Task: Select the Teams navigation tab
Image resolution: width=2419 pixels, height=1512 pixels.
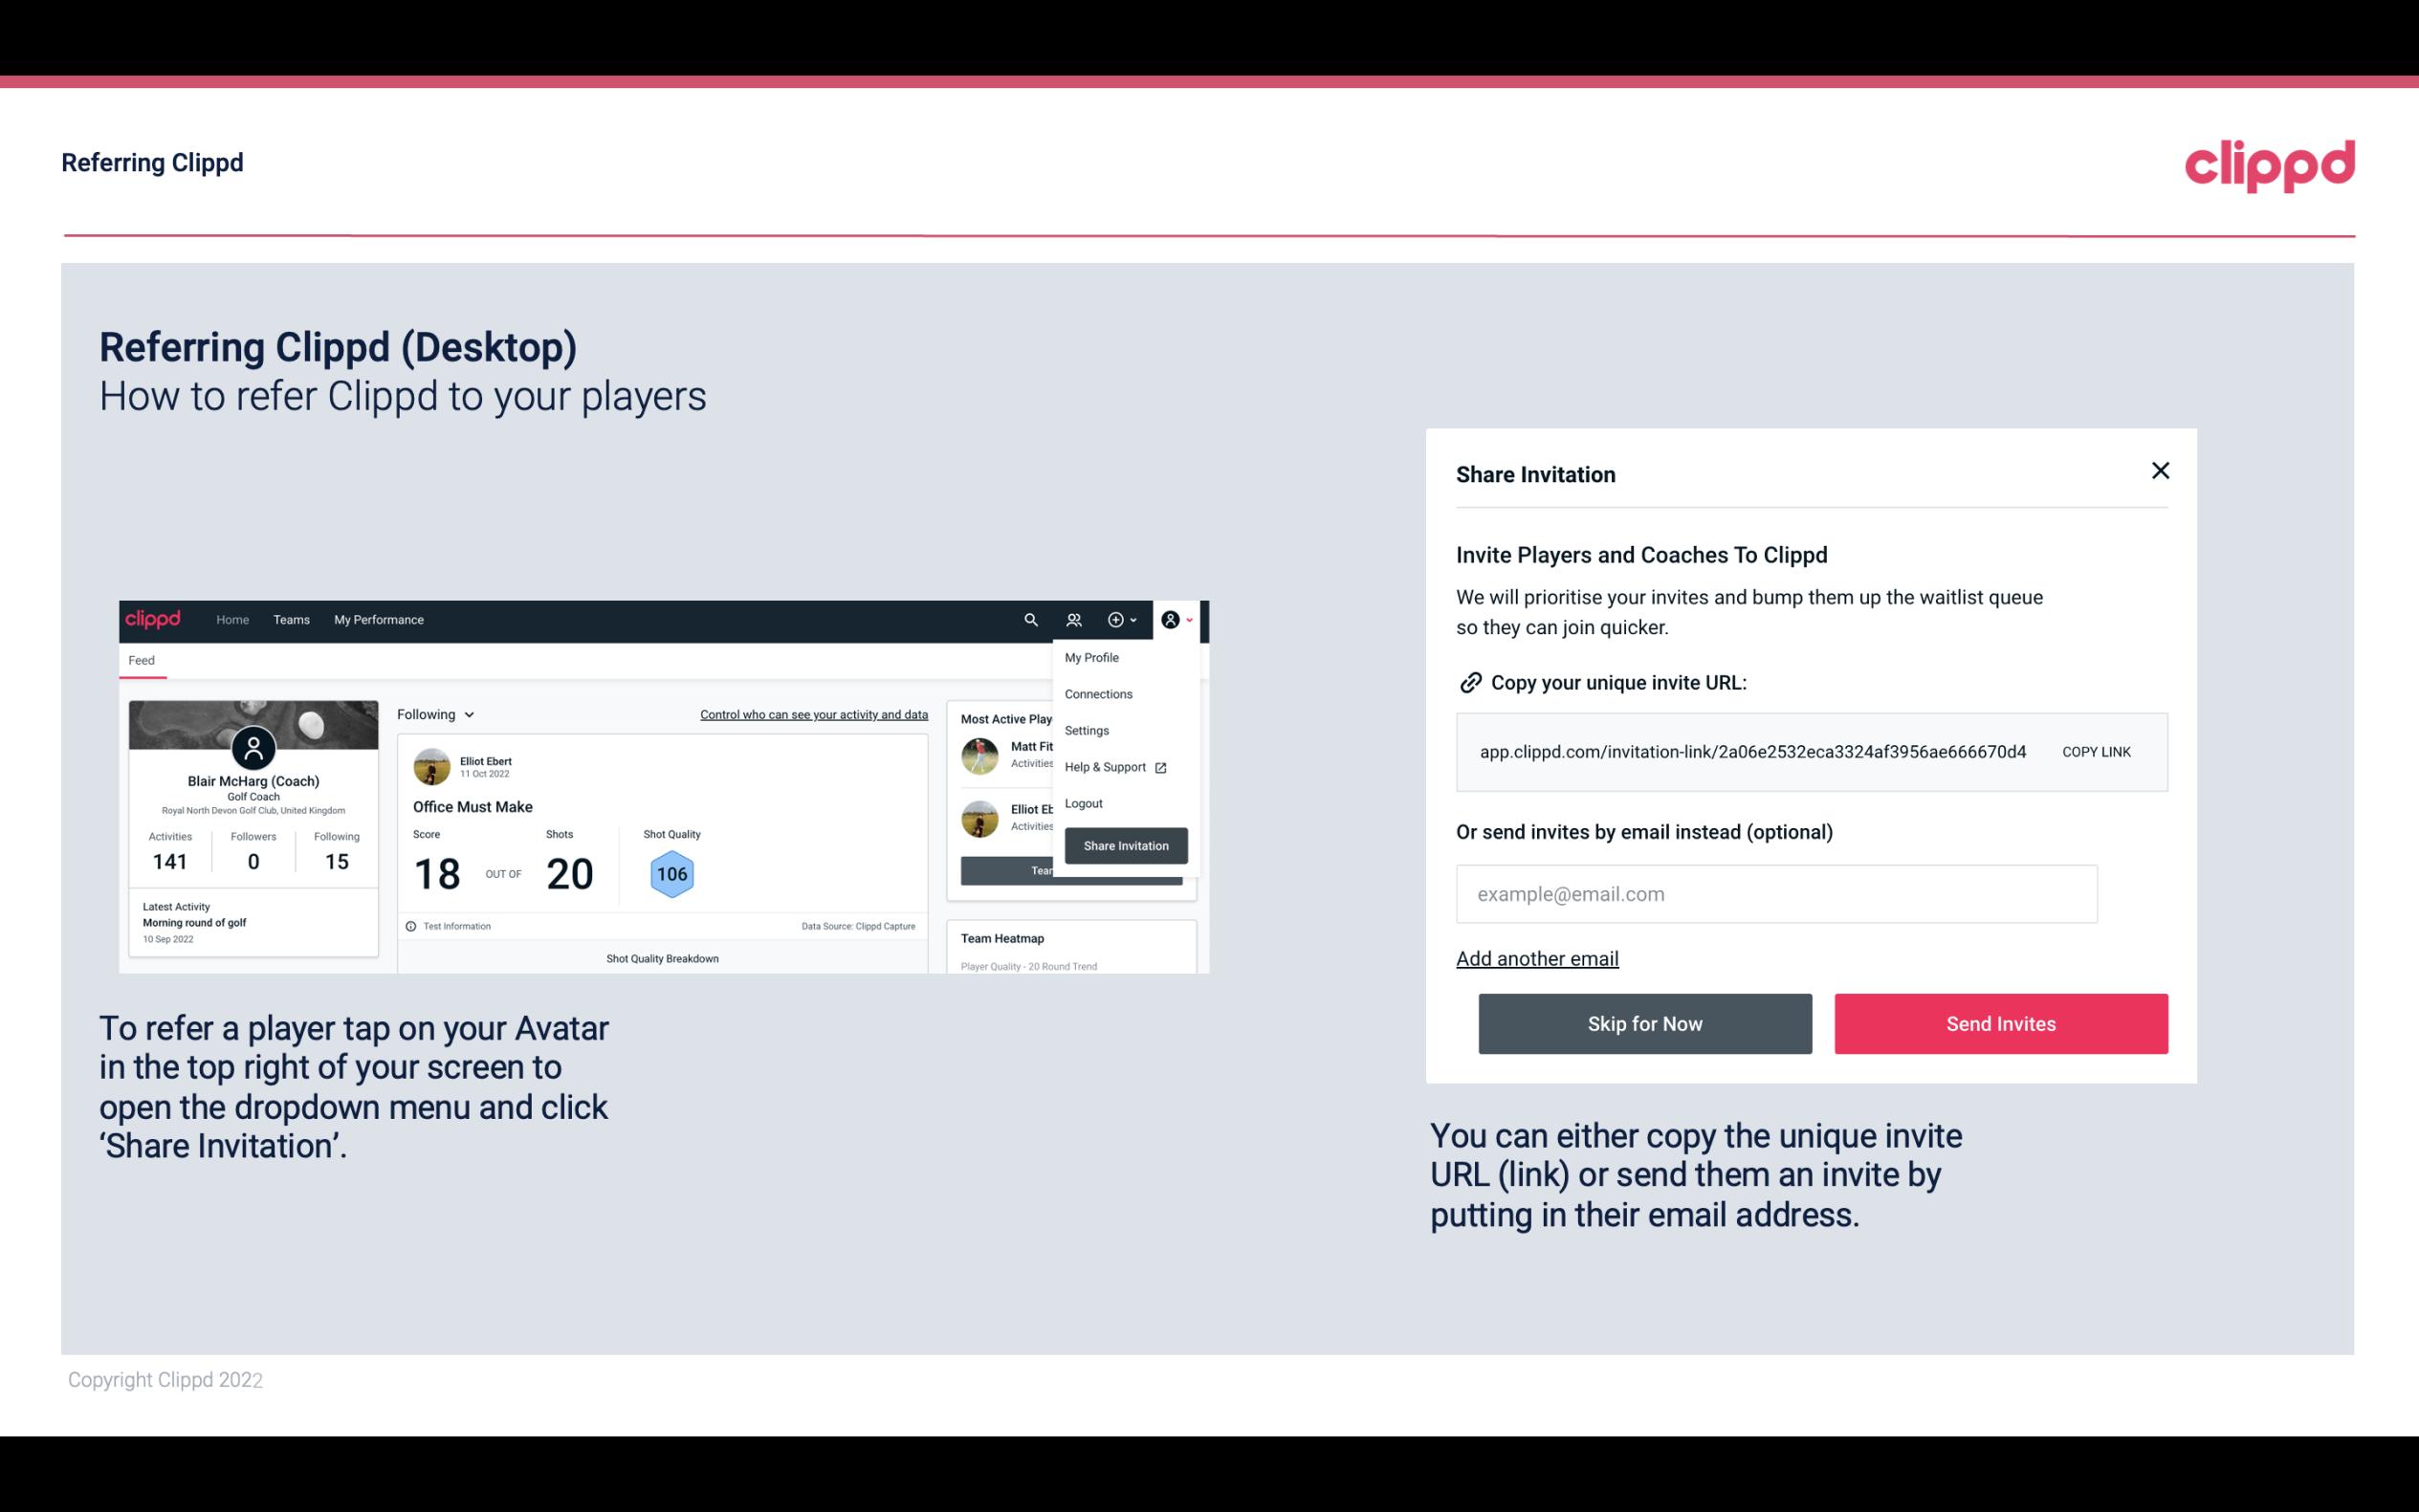Action: coord(291,619)
